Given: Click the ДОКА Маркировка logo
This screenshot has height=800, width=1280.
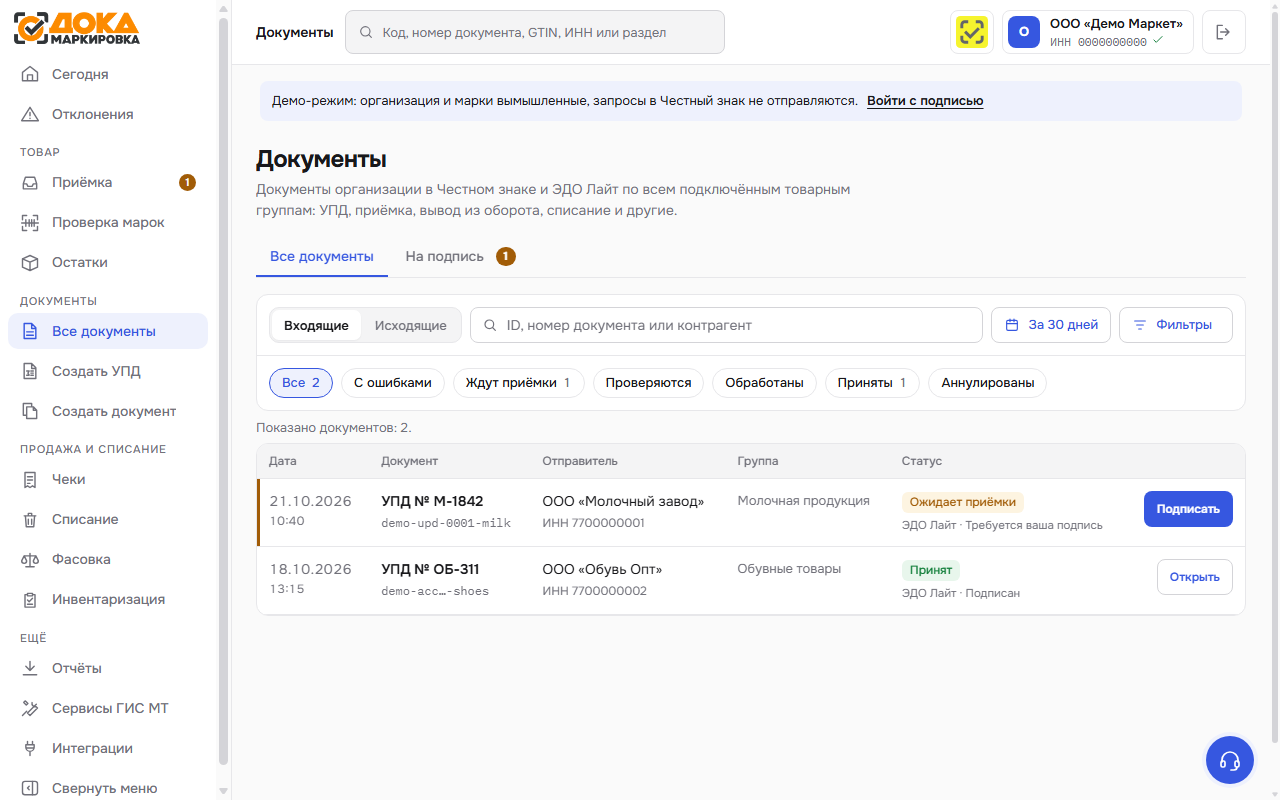Looking at the screenshot, I should click(77, 27).
